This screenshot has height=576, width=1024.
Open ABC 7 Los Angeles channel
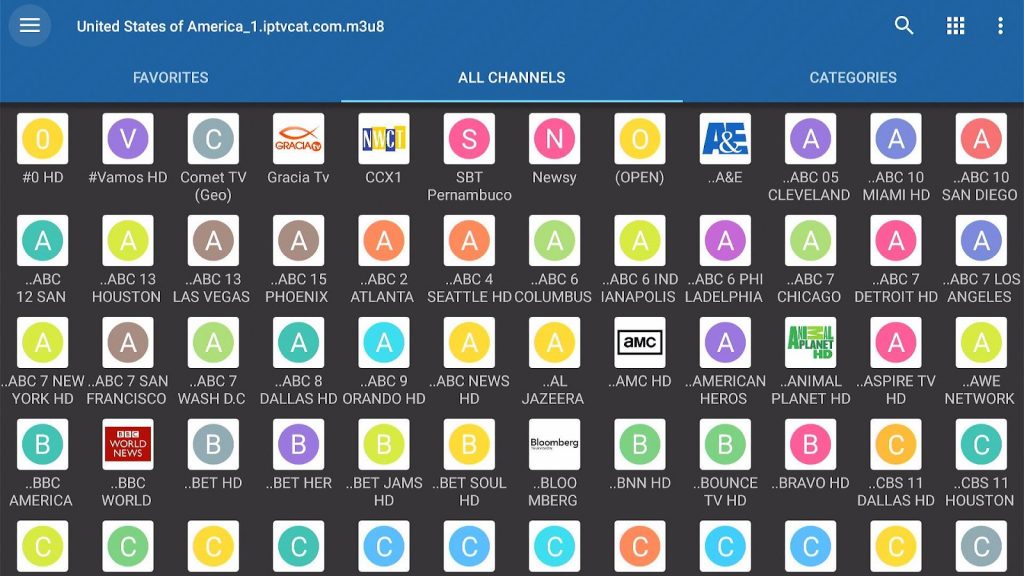pos(981,241)
